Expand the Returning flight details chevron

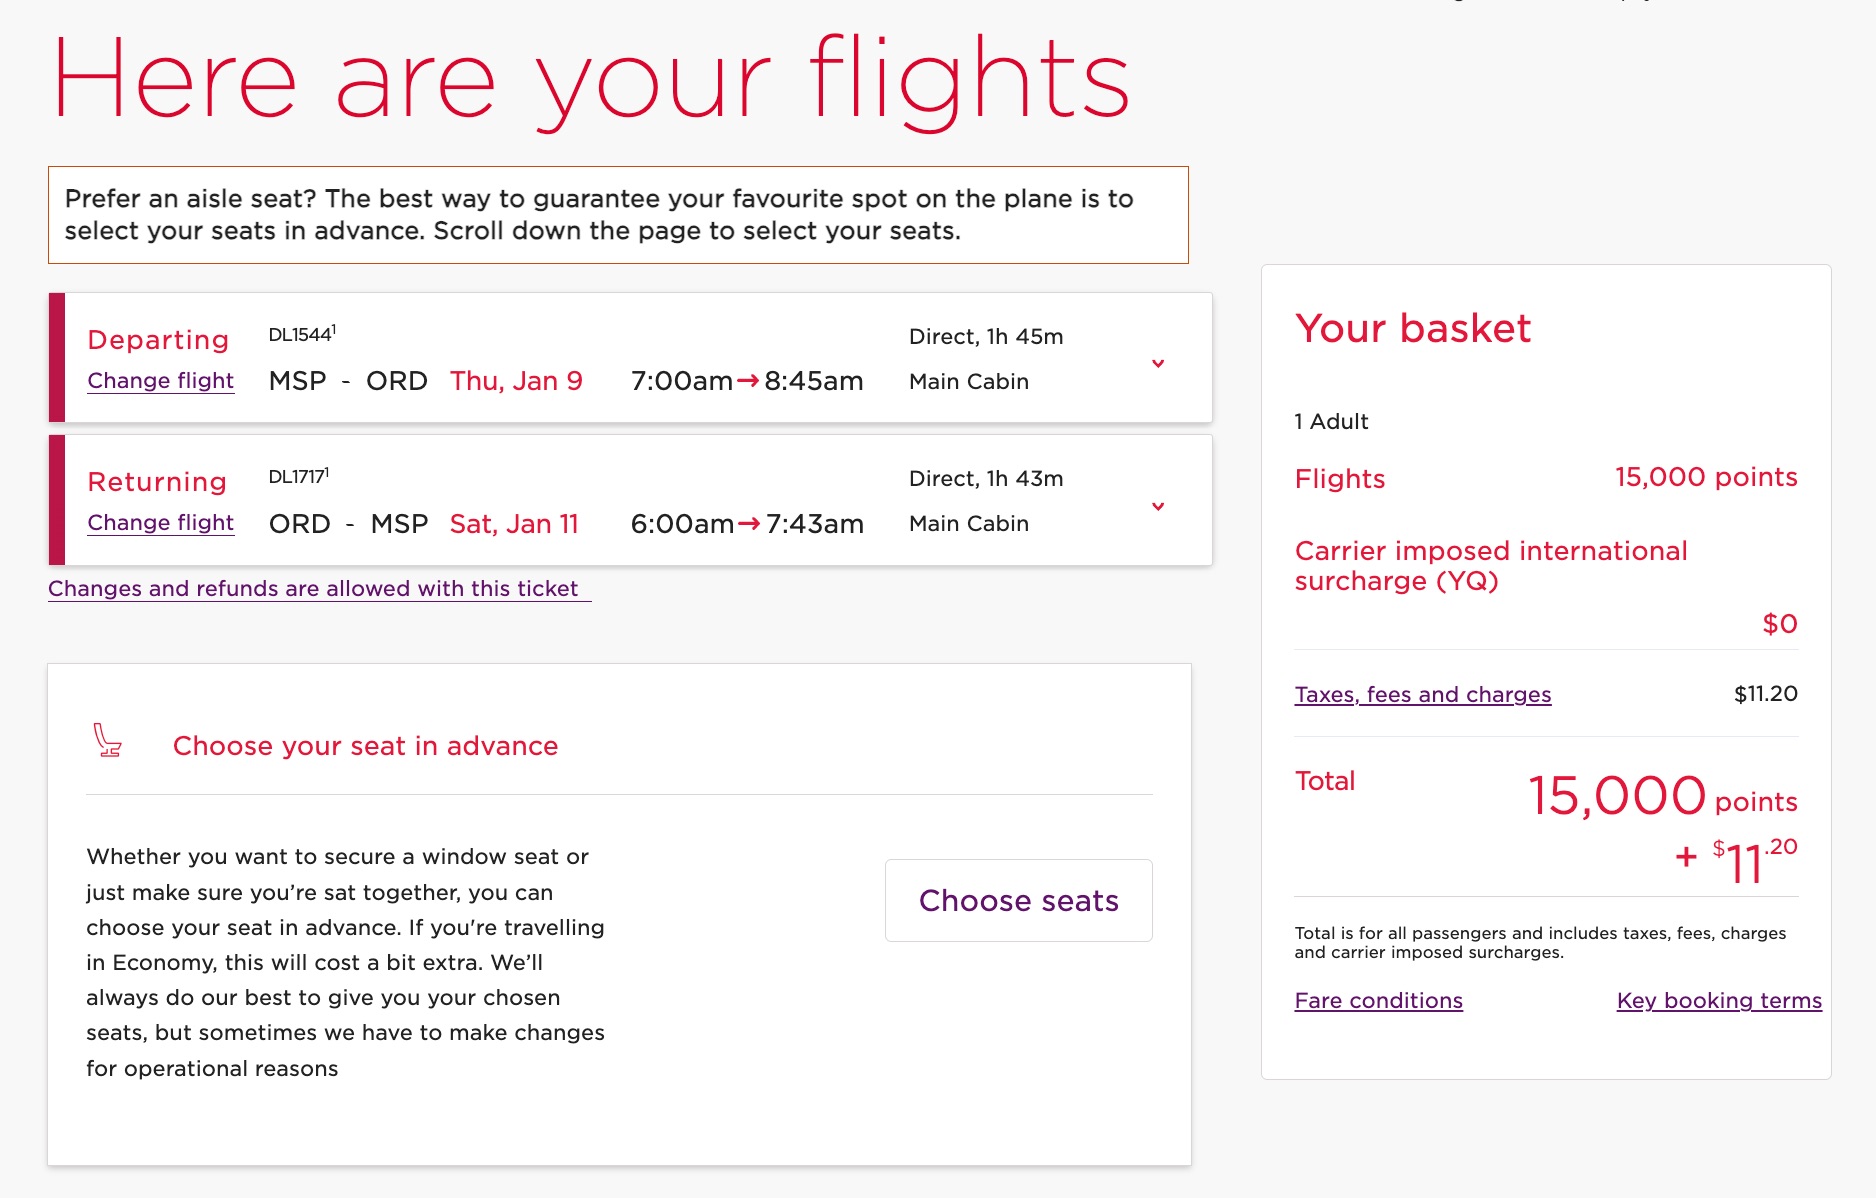click(1158, 506)
